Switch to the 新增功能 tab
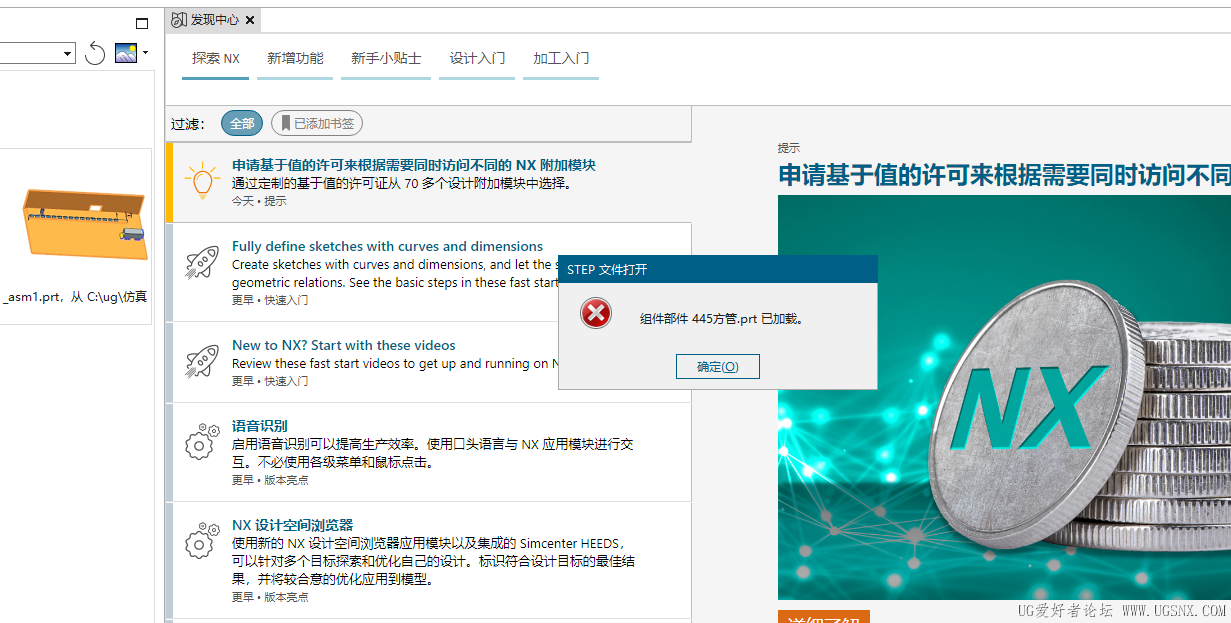The height and width of the screenshot is (623, 1231). pos(295,59)
